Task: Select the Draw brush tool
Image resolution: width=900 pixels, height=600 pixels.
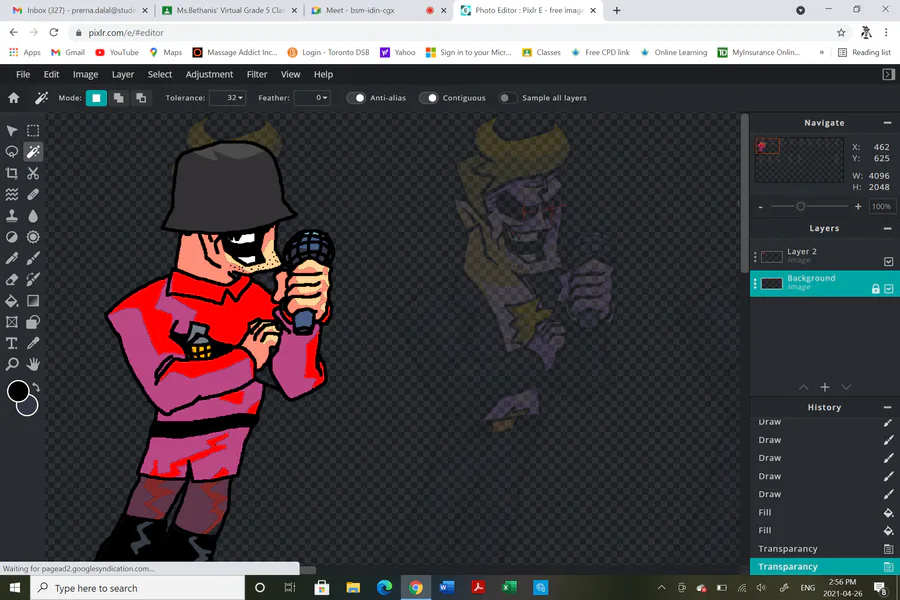Action: (x=33, y=258)
